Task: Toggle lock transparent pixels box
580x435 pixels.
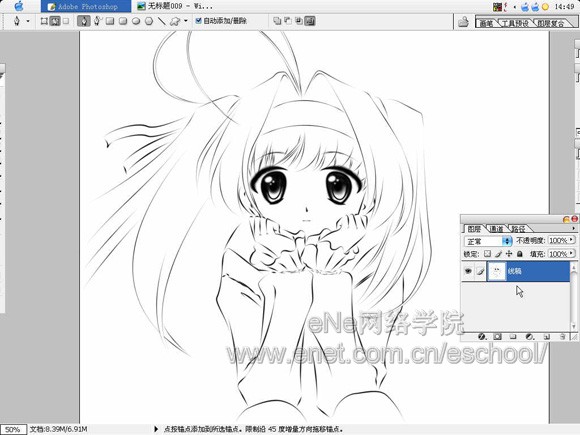Action: 488,254
